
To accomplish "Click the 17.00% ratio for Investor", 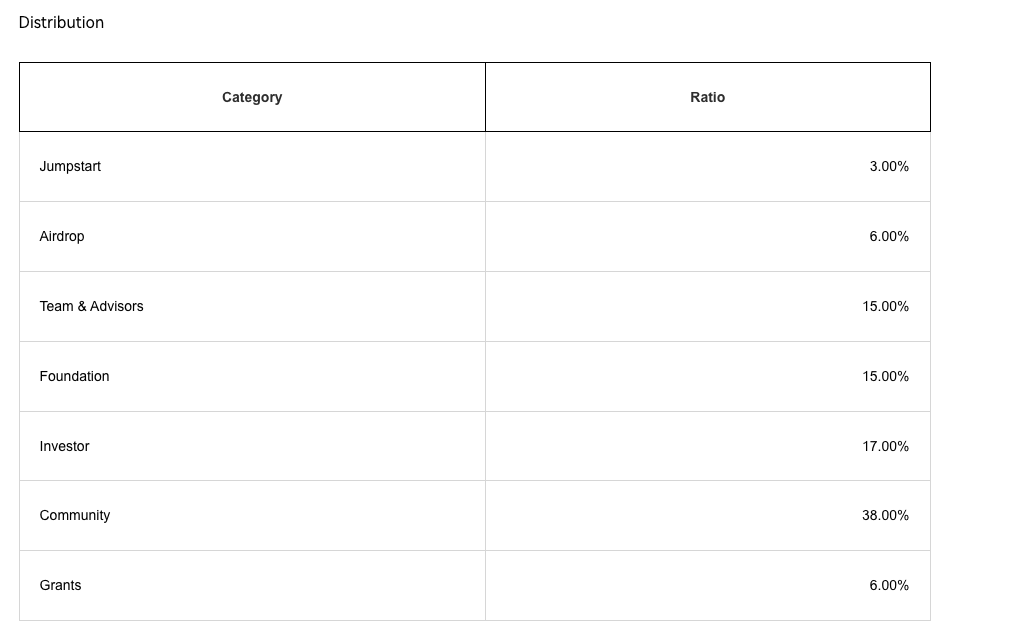I will 885,446.
